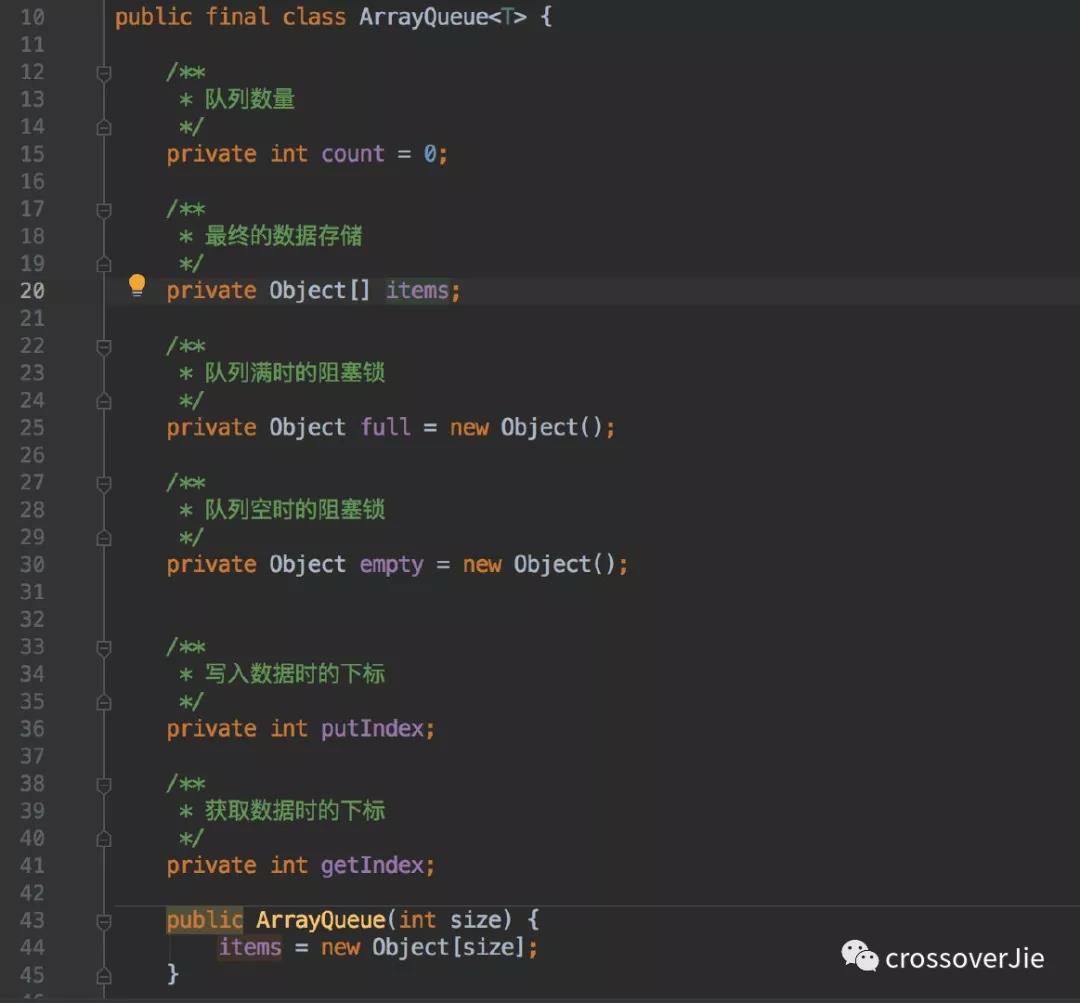This screenshot has width=1080, height=1003.
Task: Click the closing brace on line 45
Action: tap(173, 974)
